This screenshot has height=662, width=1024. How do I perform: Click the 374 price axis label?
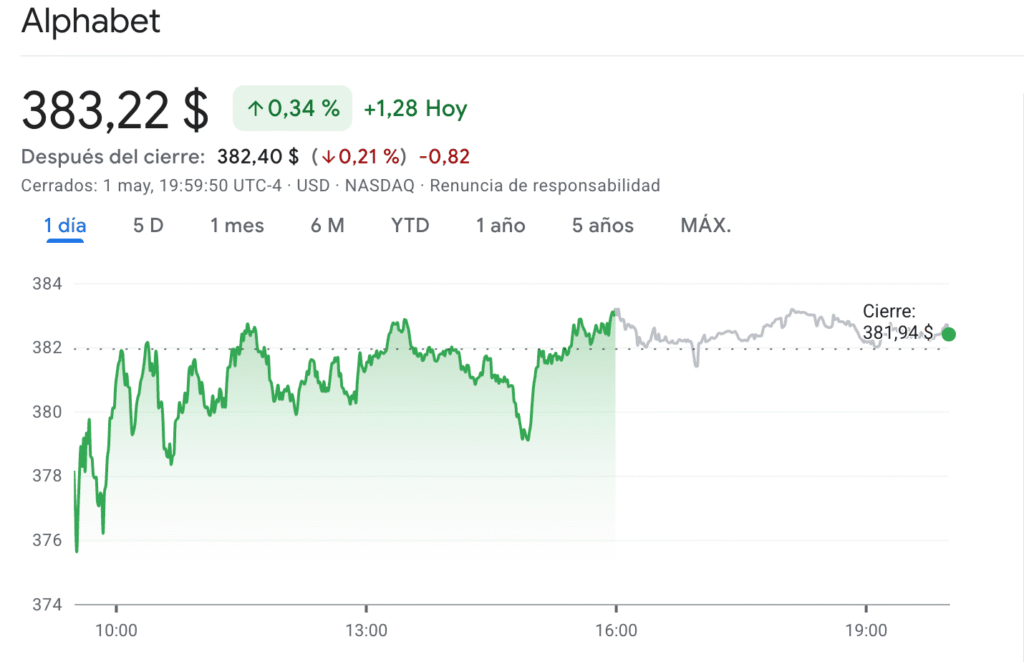click(x=47, y=605)
